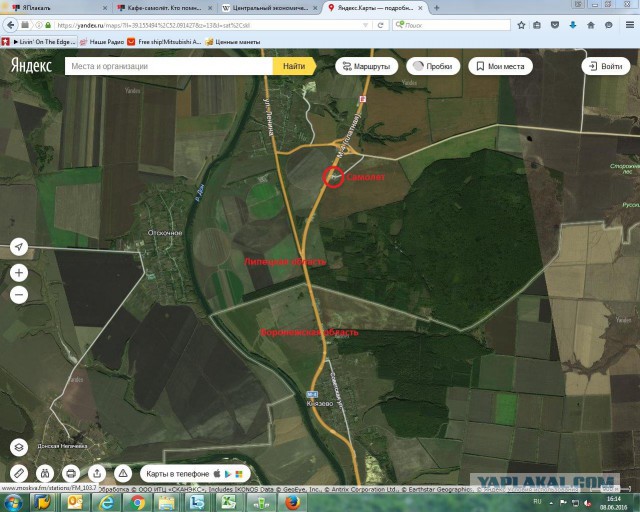Click the Pocket icon in Firefox toolbar
The image size is (640, 512).
point(555,25)
